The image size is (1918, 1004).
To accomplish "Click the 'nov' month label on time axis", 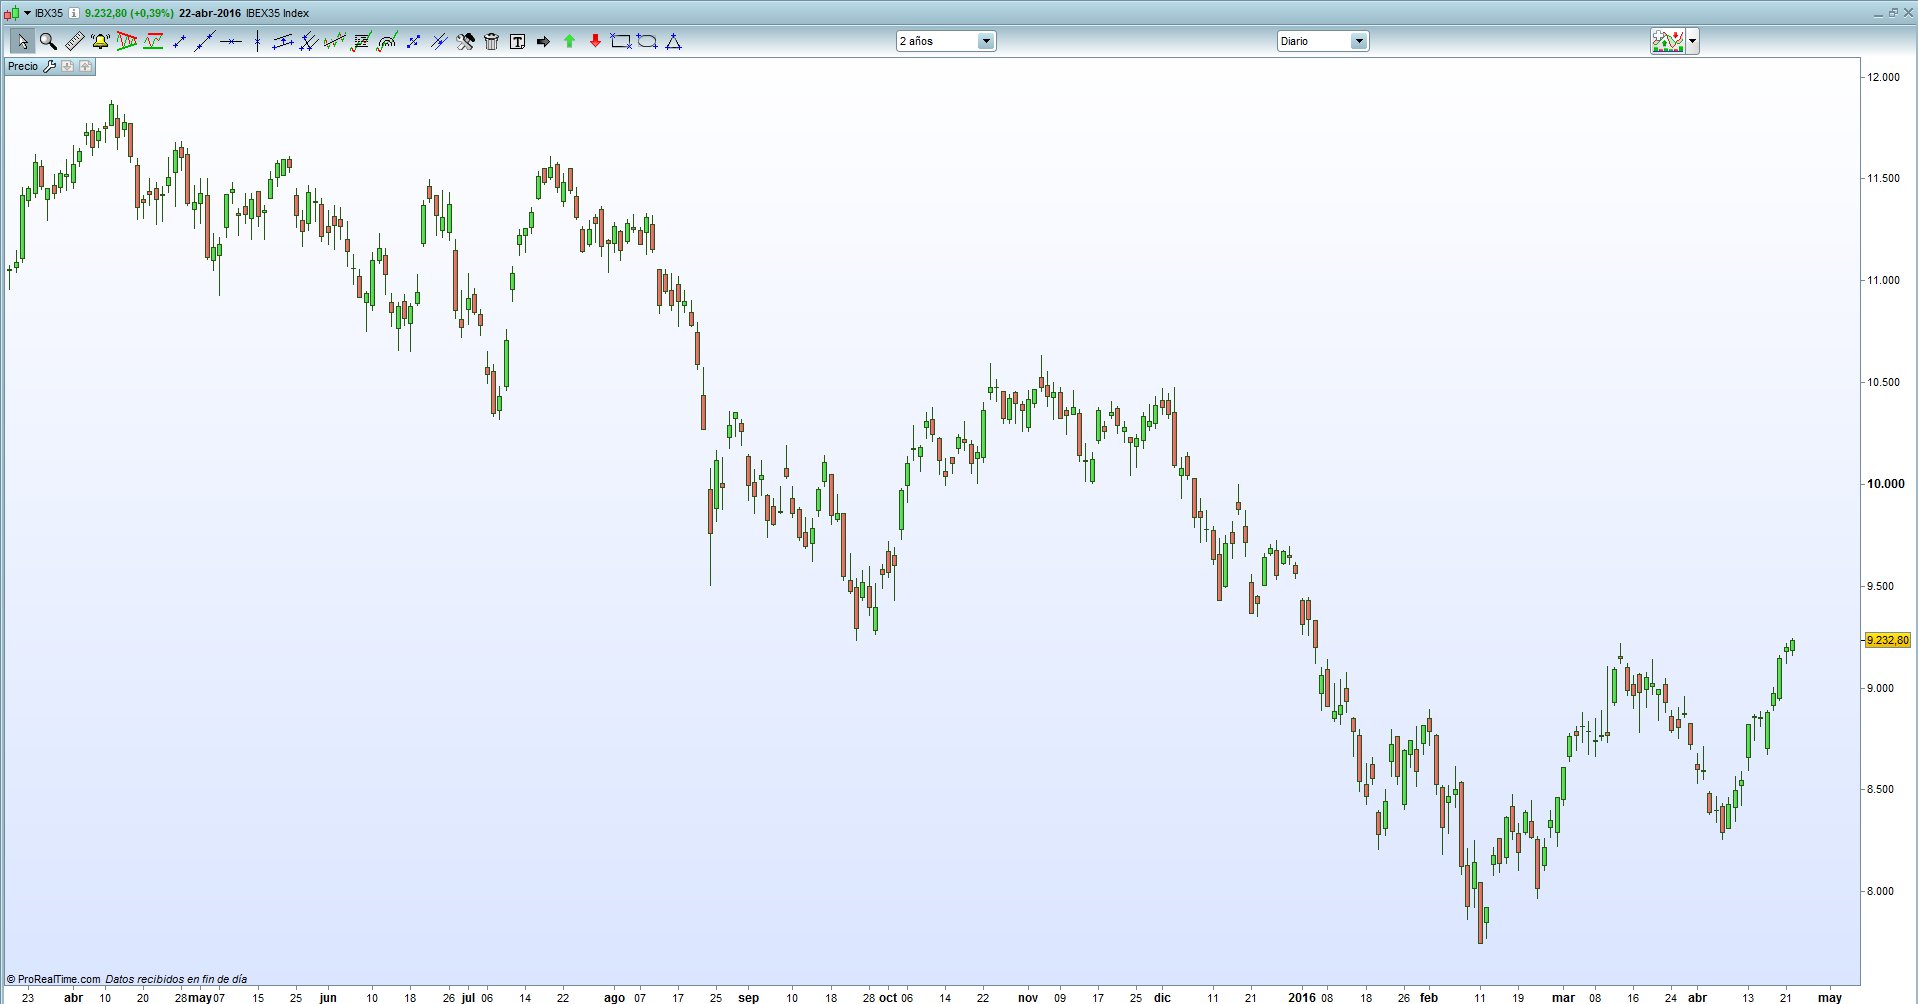I will pos(1028,997).
